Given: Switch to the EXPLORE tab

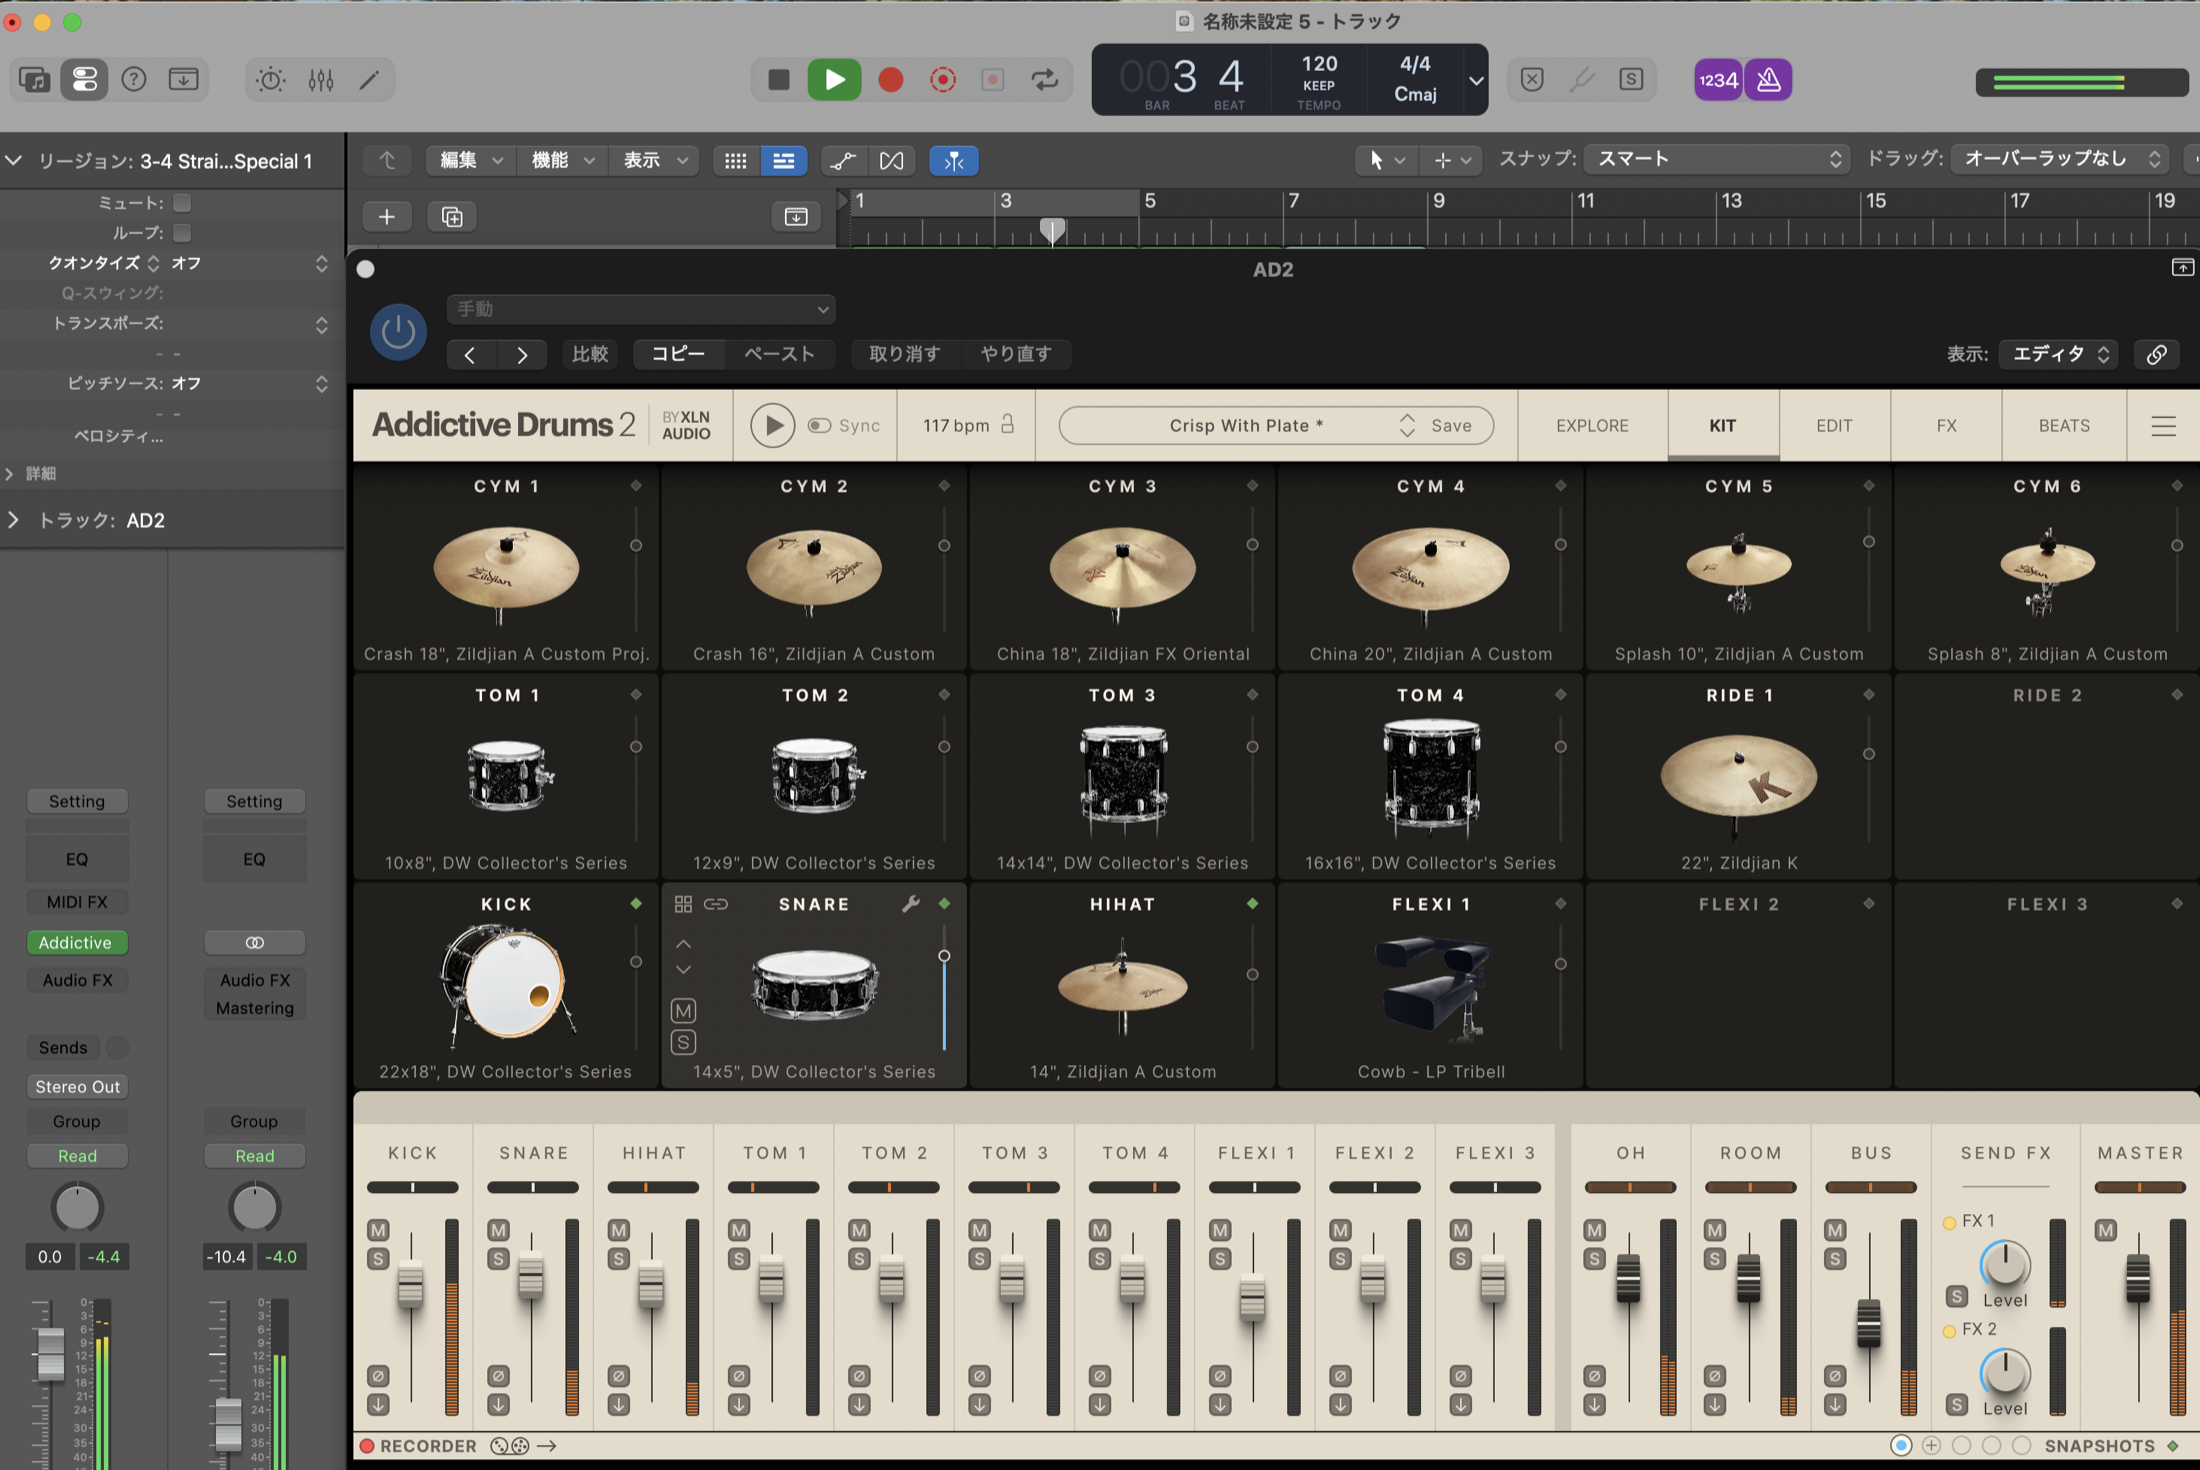Looking at the screenshot, I should (1592, 425).
